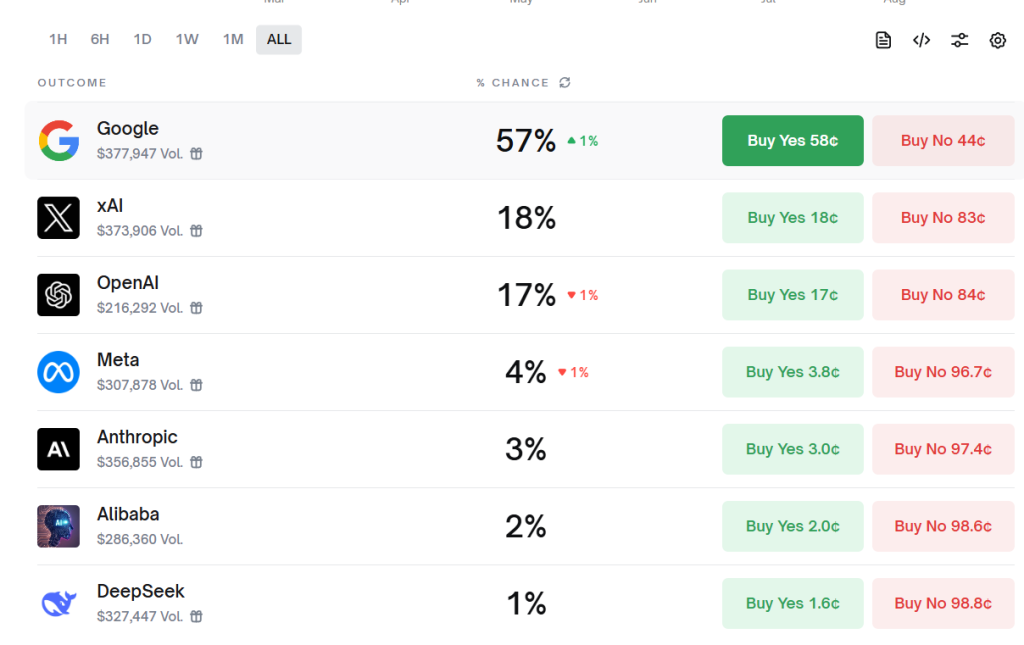Screen dimensions: 1024x645
Task: Select the 1H time range
Action: tap(58, 40)
